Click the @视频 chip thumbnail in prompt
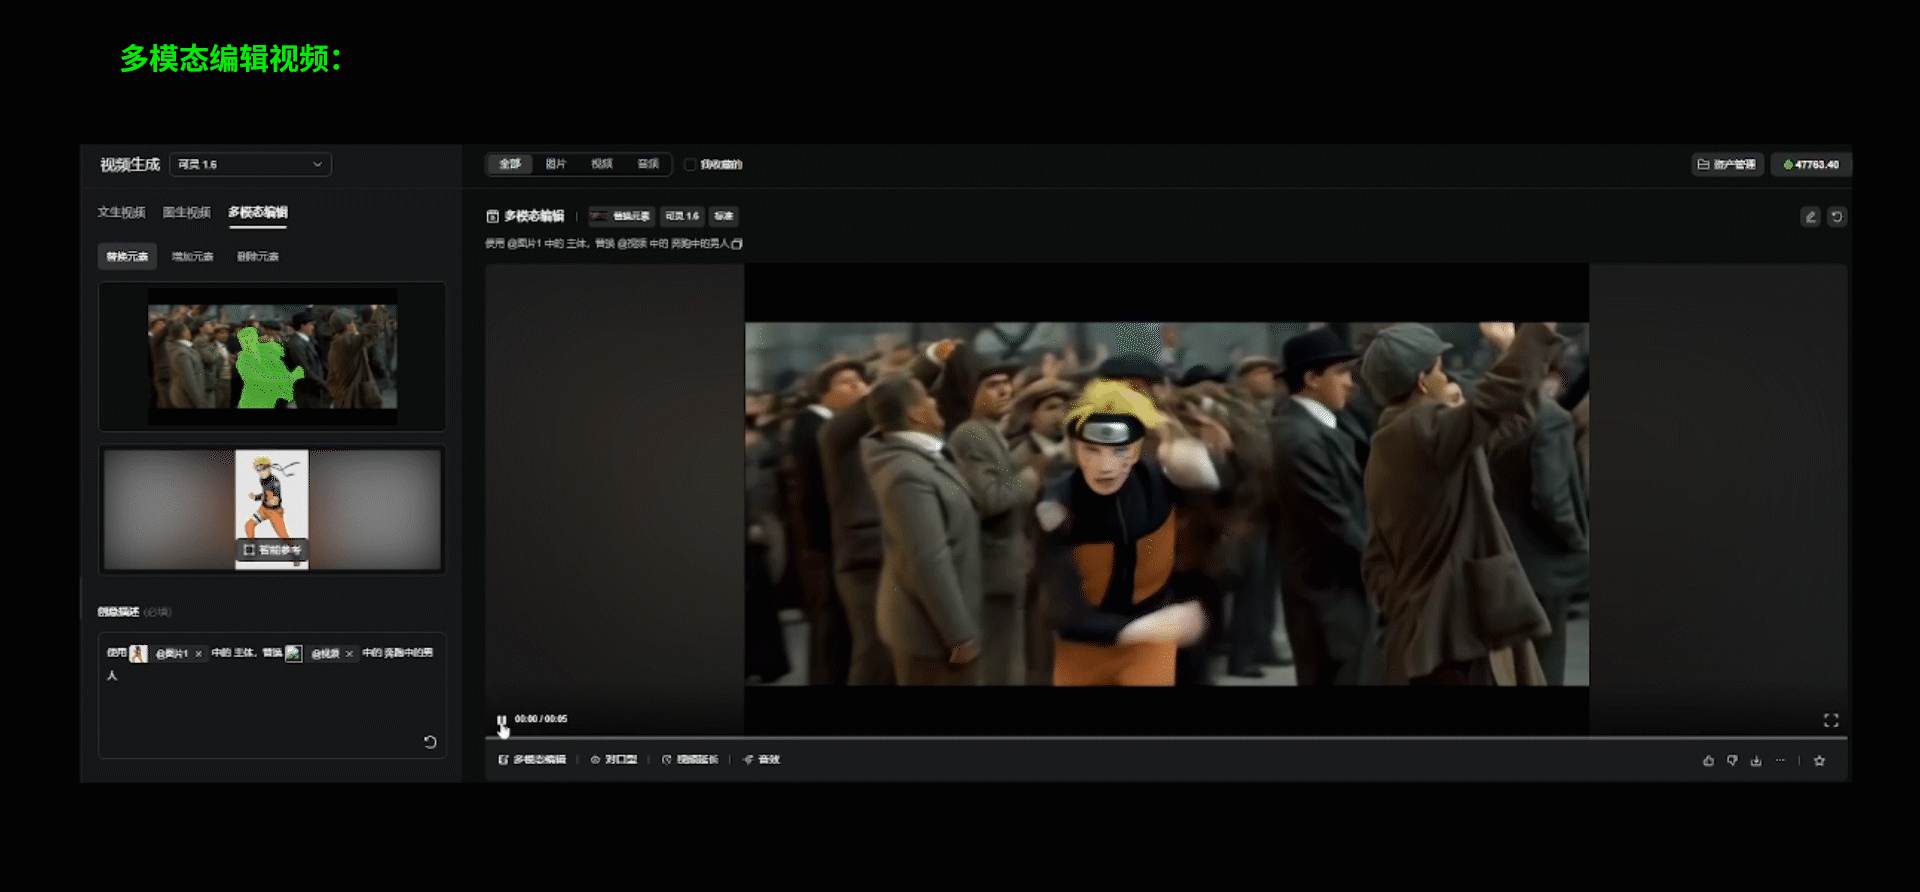The height and width of the screenshot is (892, 1920). pos(293,654)
